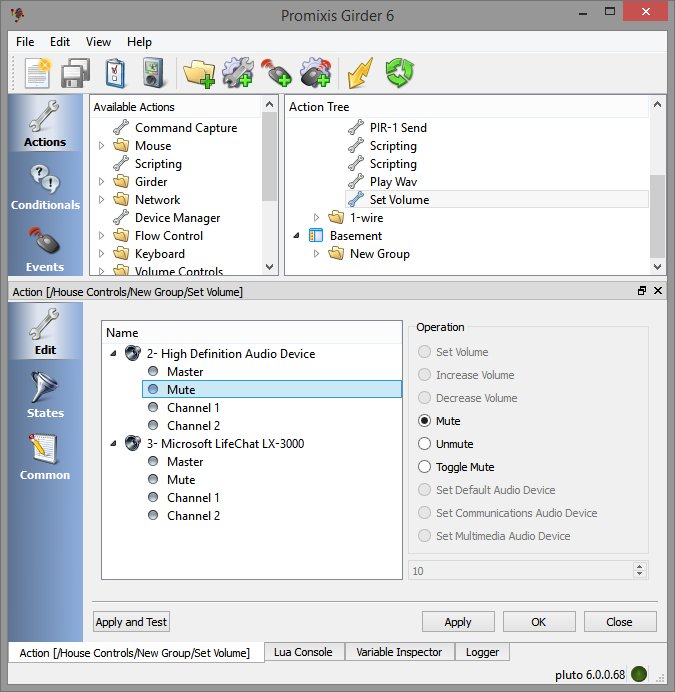Select Set Communications Audio Device radio

pos(424,512)
